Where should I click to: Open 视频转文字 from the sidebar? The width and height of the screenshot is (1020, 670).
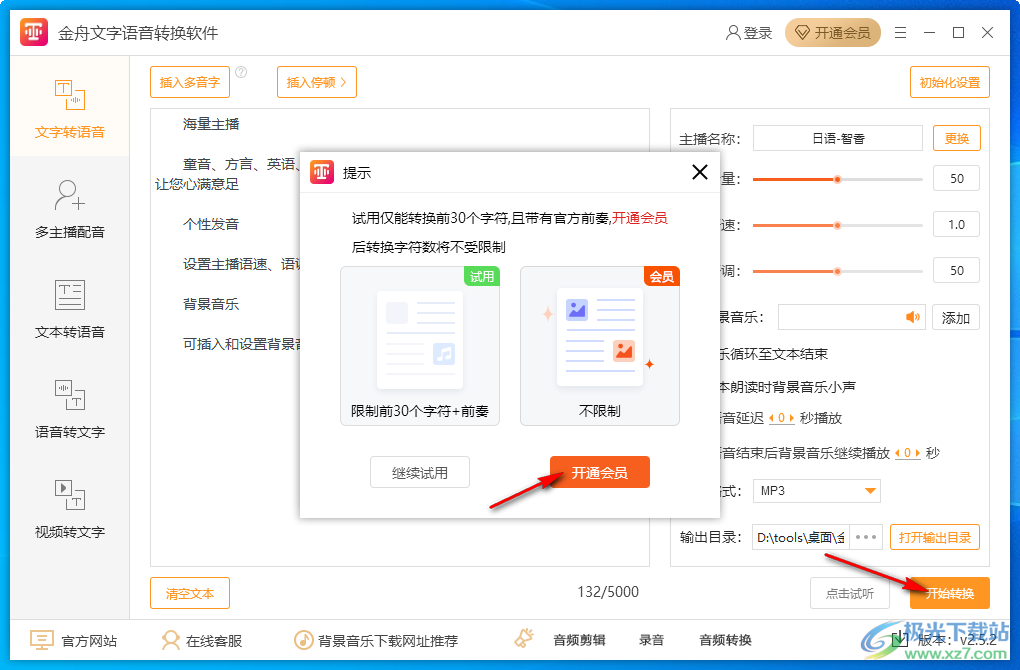(x=70, y=512)
